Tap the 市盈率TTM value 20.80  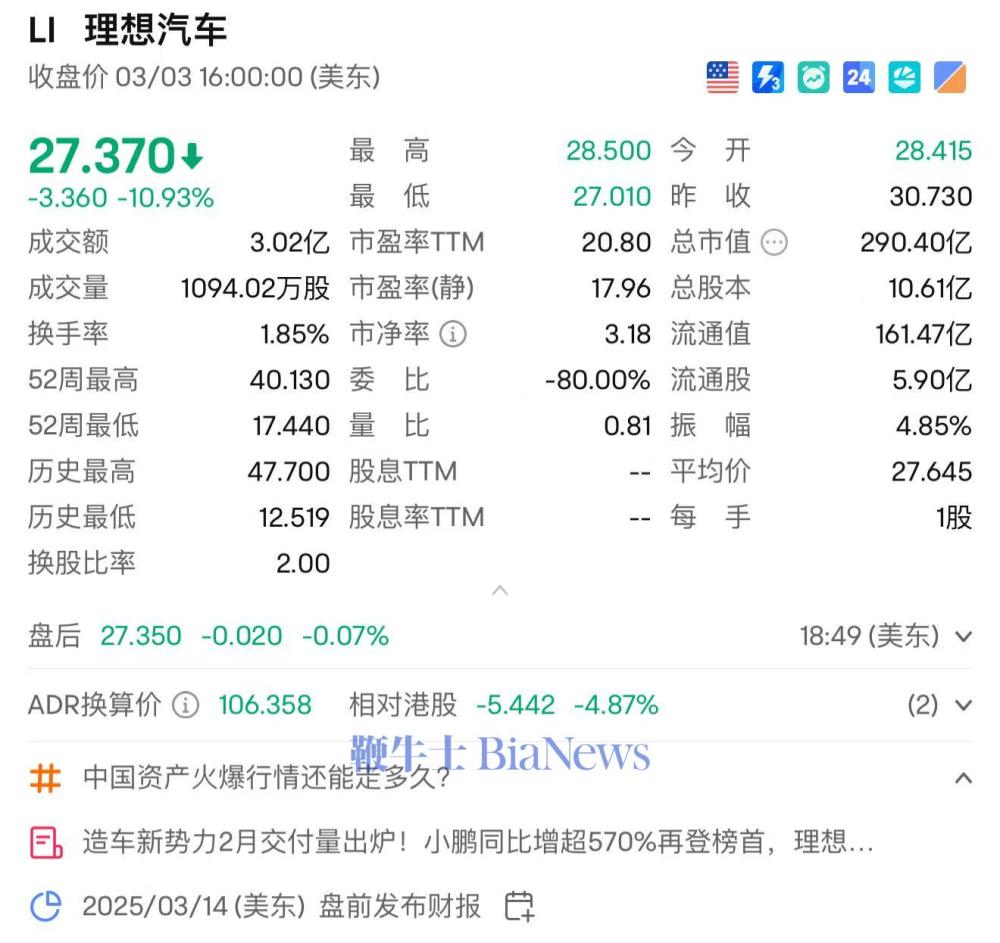pyautogui.click(x=616, y=242)
